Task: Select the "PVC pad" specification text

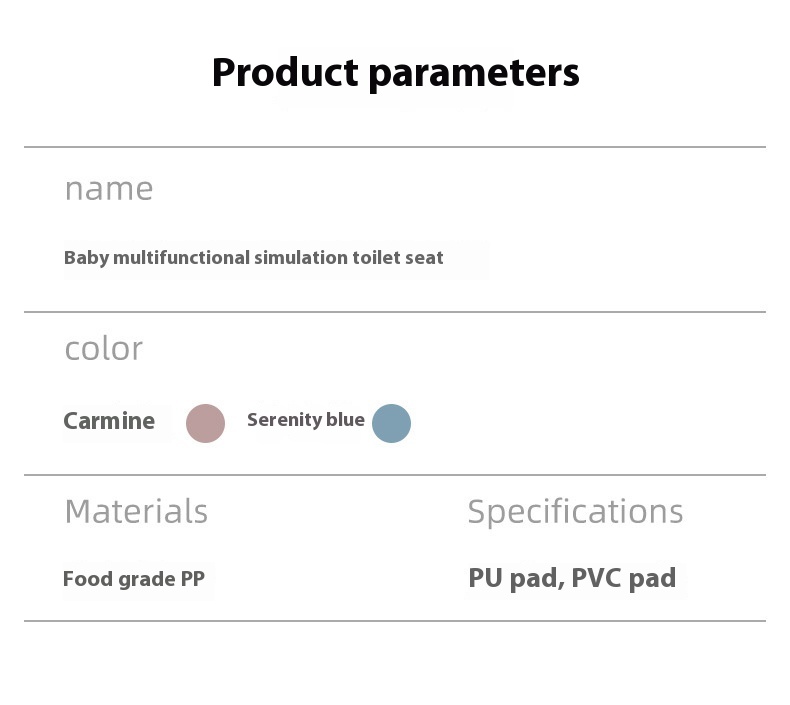Action: pyautogui.click(x=624, y=578)
